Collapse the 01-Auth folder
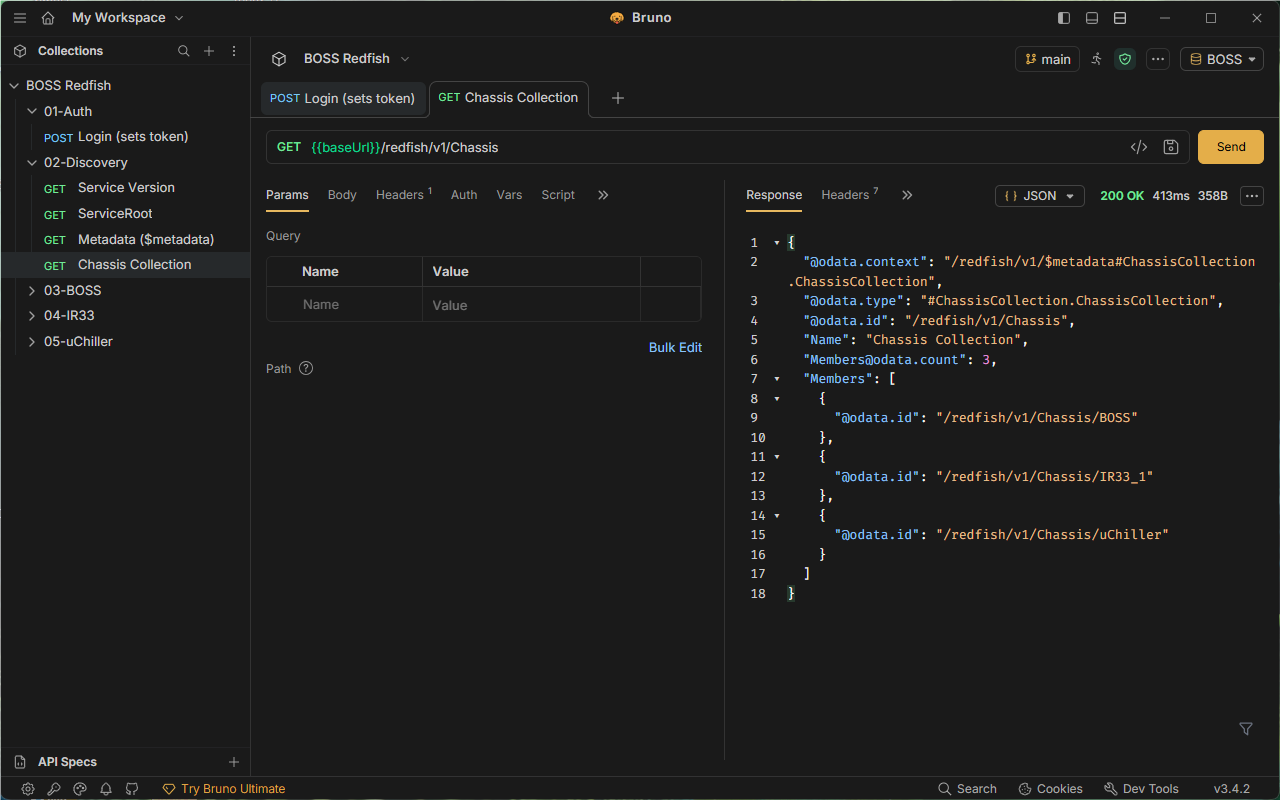 [x=32, y=111]
